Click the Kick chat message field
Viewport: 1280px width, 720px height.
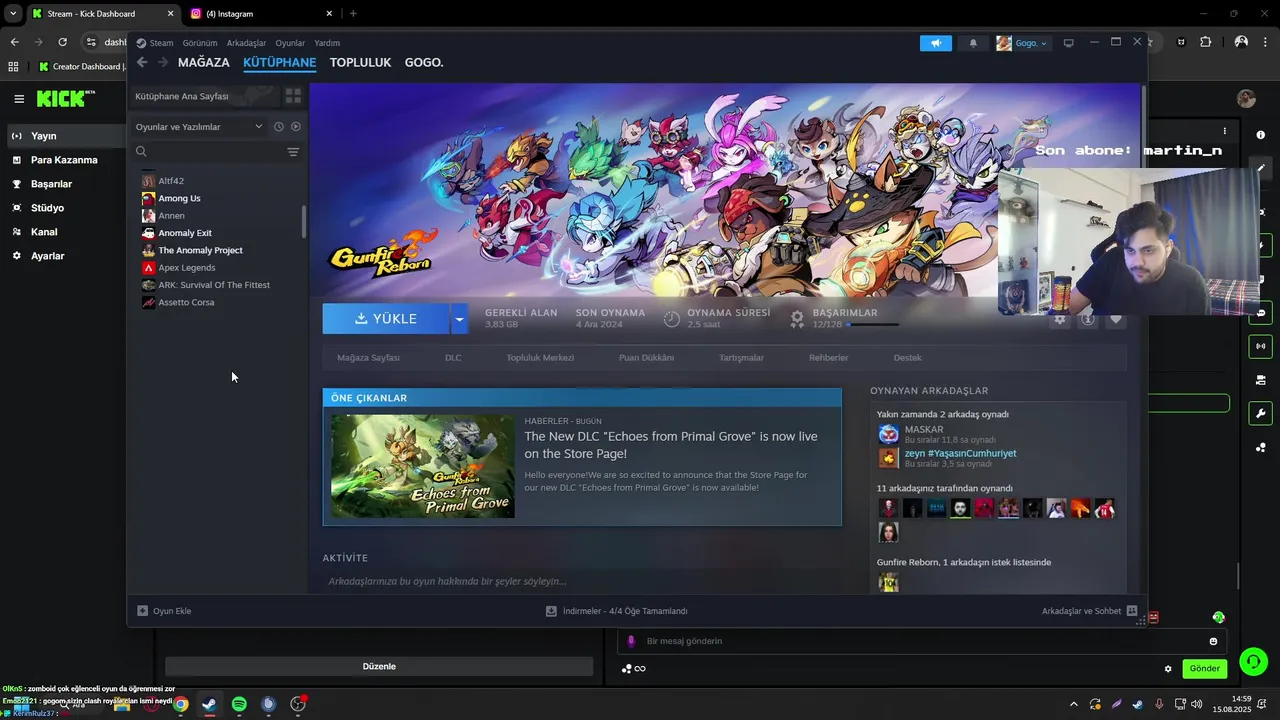(920, 641)
